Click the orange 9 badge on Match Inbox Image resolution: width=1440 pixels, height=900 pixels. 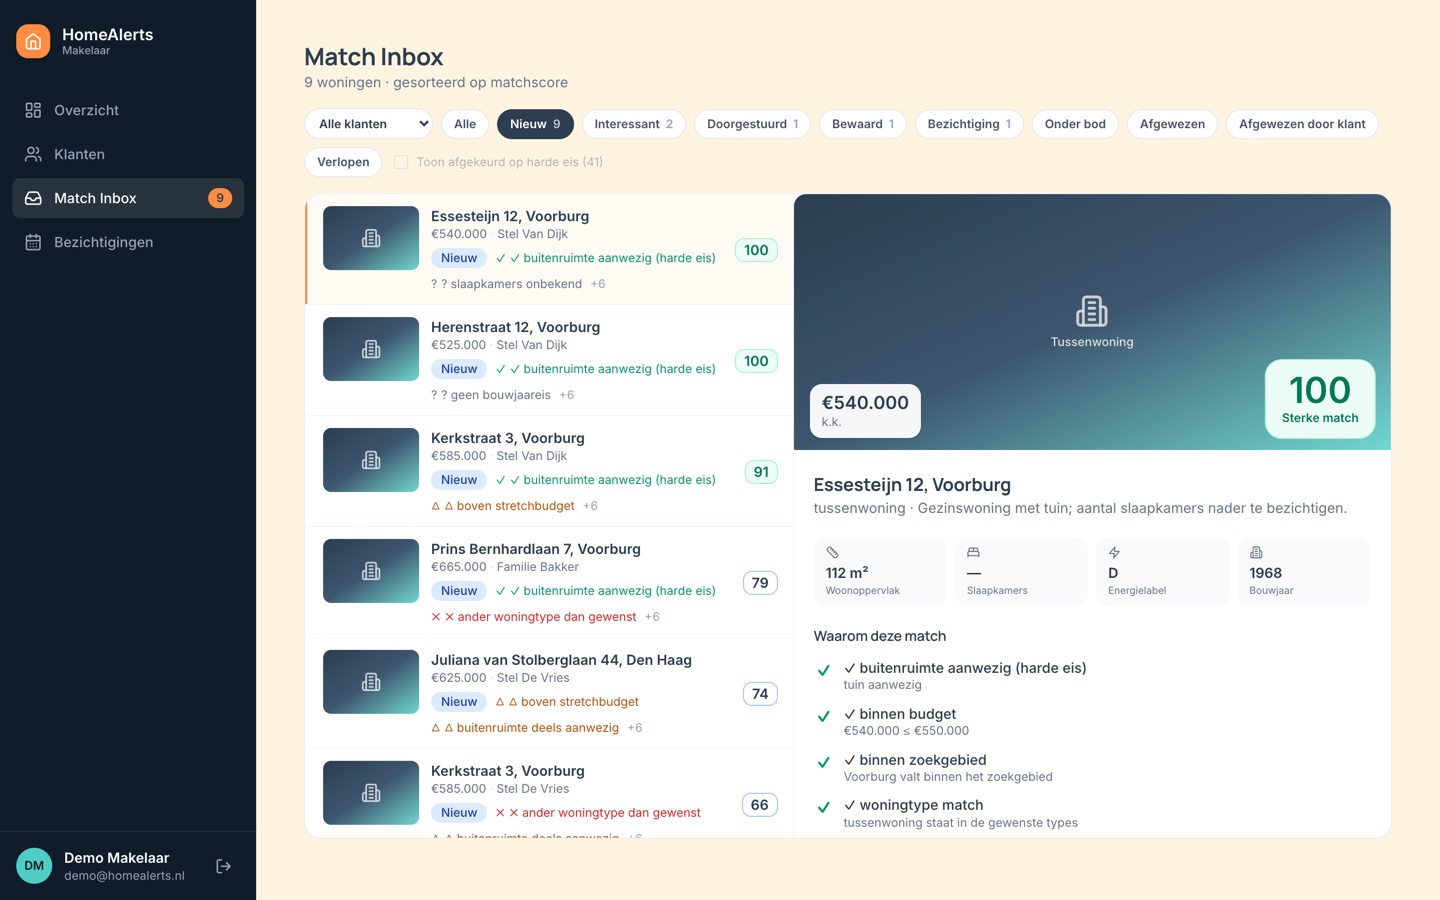220,198
